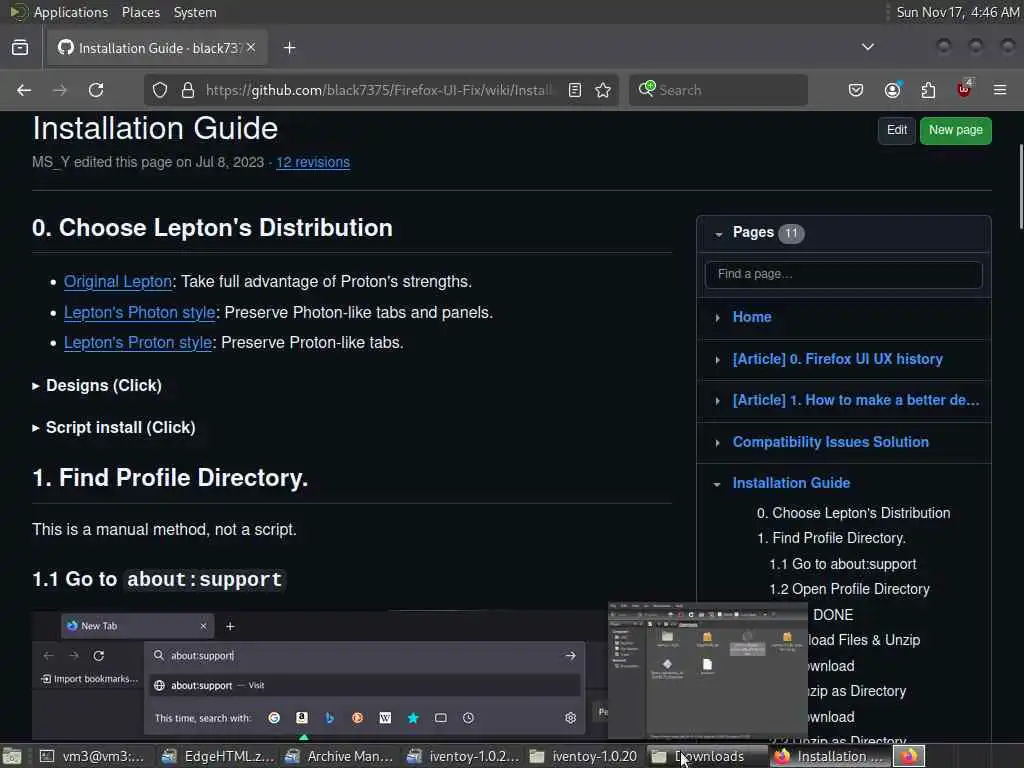Viewport: 1024px width, 768px height.
Task: Open a new browser tab
Action: (289, 48)
